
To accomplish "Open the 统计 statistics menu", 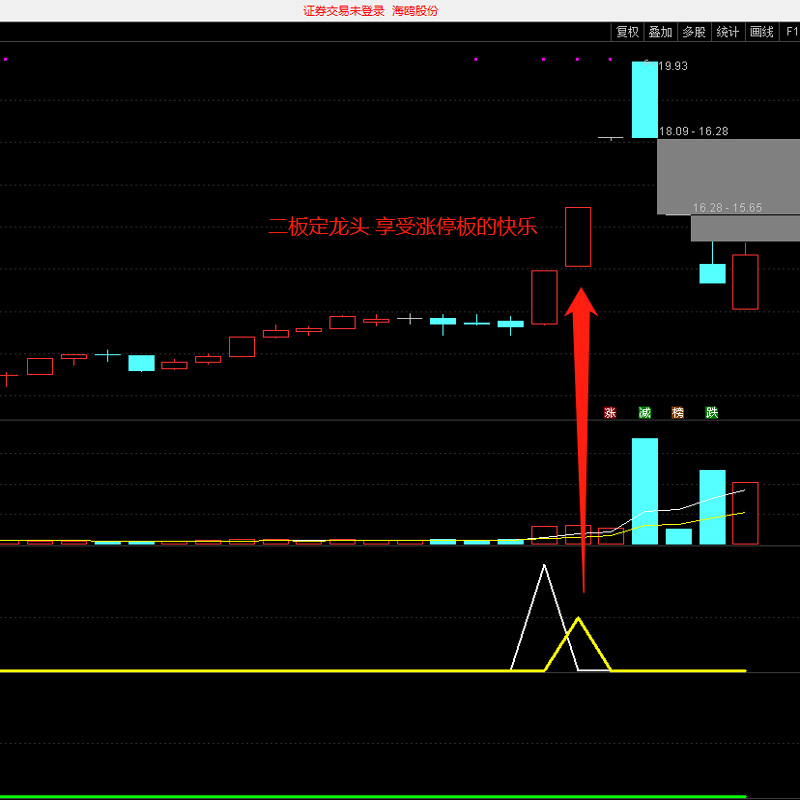I will click(728, 32).
